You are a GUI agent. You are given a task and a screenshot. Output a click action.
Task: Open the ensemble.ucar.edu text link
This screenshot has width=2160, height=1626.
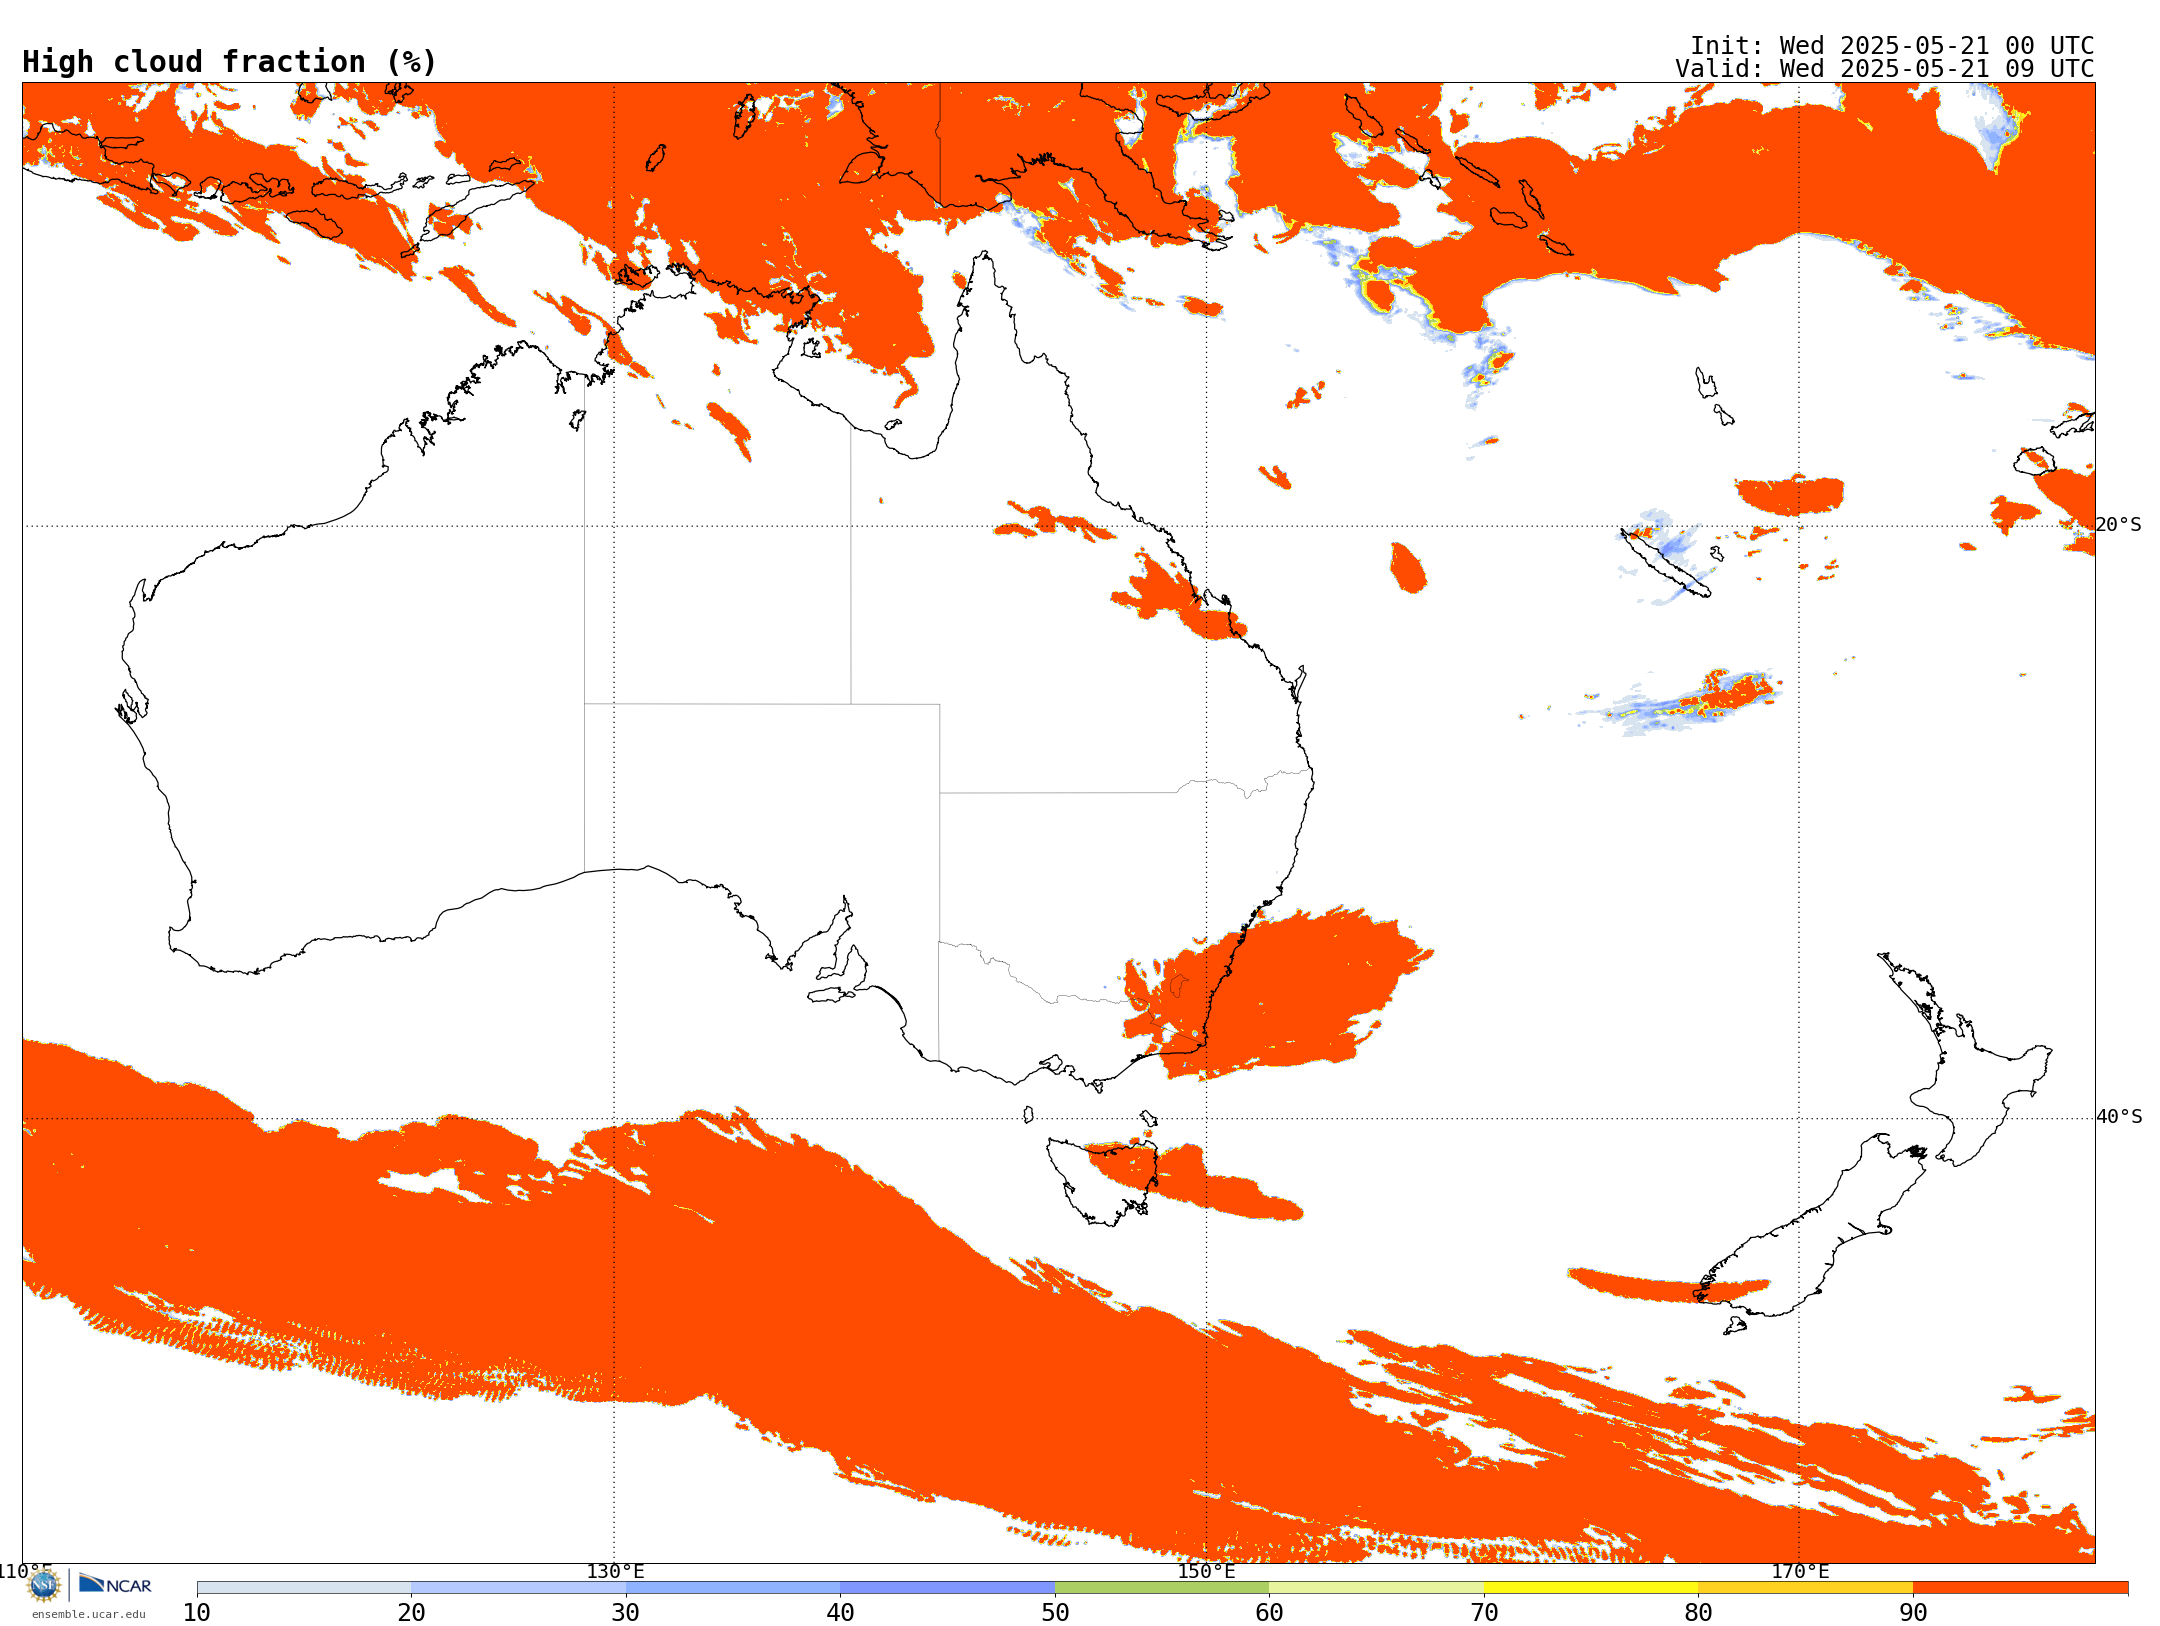tap(88, 1614)
